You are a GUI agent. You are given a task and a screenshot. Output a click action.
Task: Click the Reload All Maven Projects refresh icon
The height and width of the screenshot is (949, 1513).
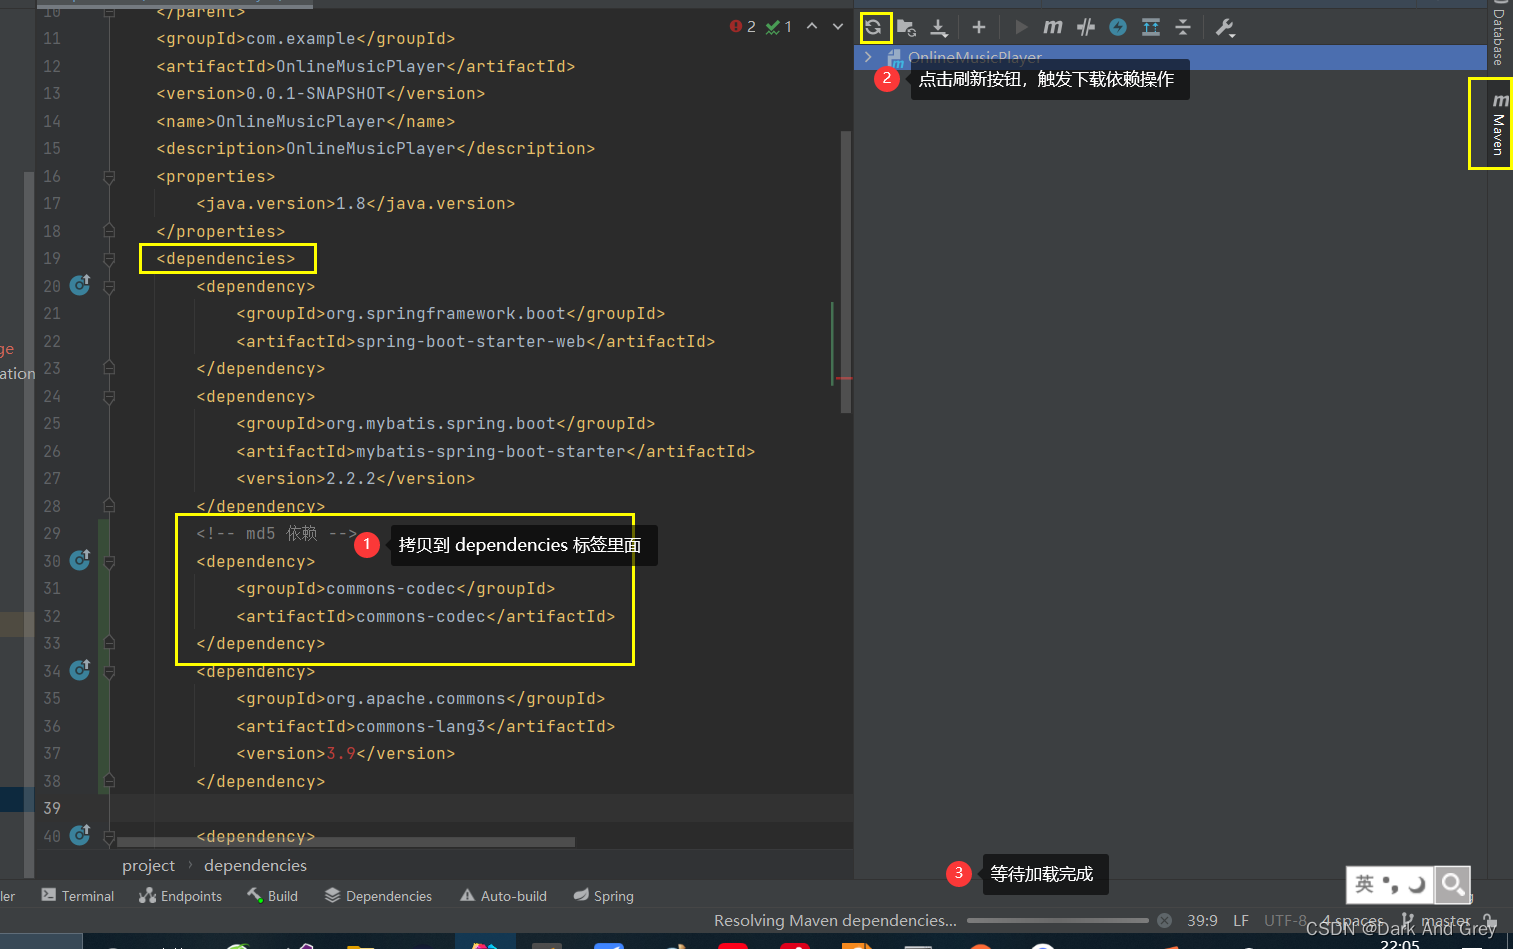click(874, 27)
